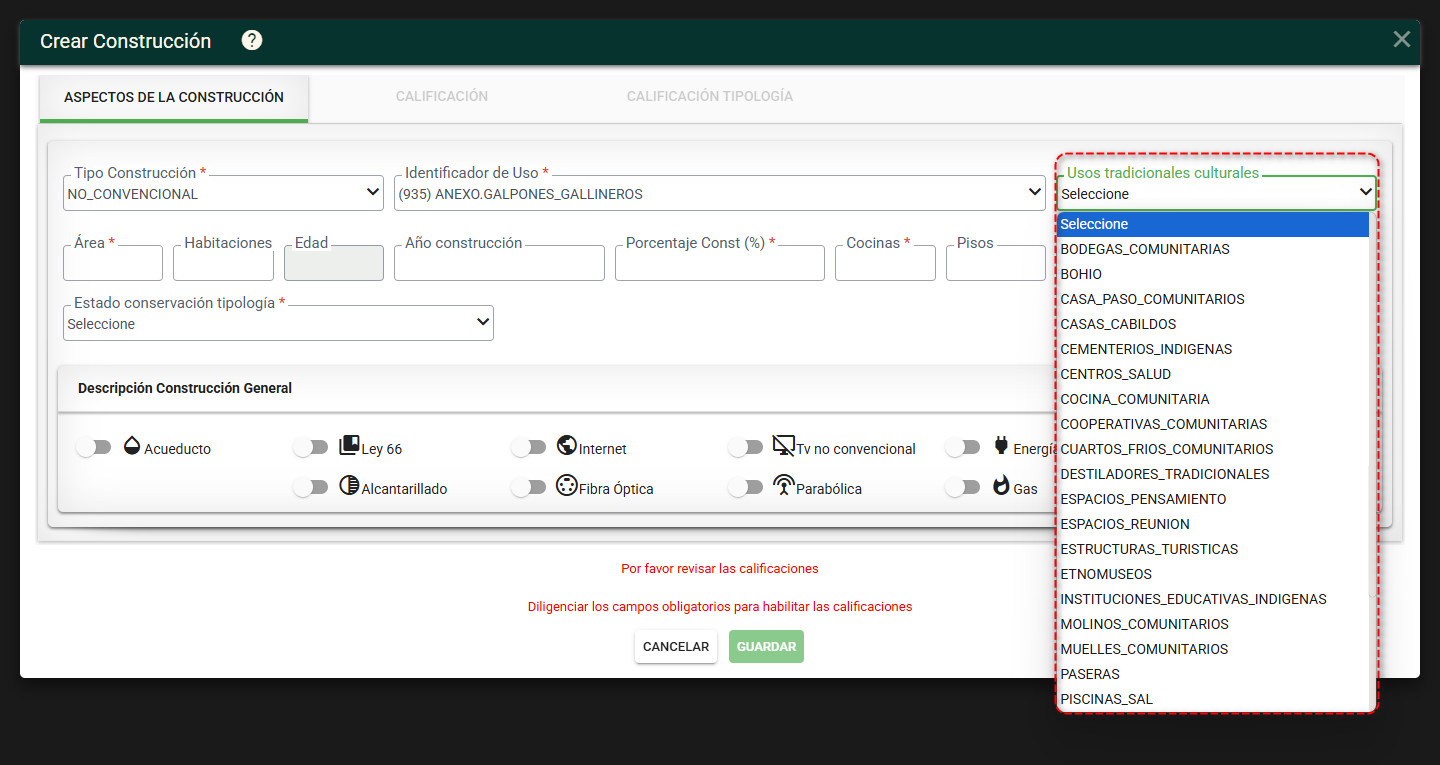Click the 'Por favor revisar las calificaciones' message
Image resolution: width=1440 pixels, height=765 pixels.
720,568
